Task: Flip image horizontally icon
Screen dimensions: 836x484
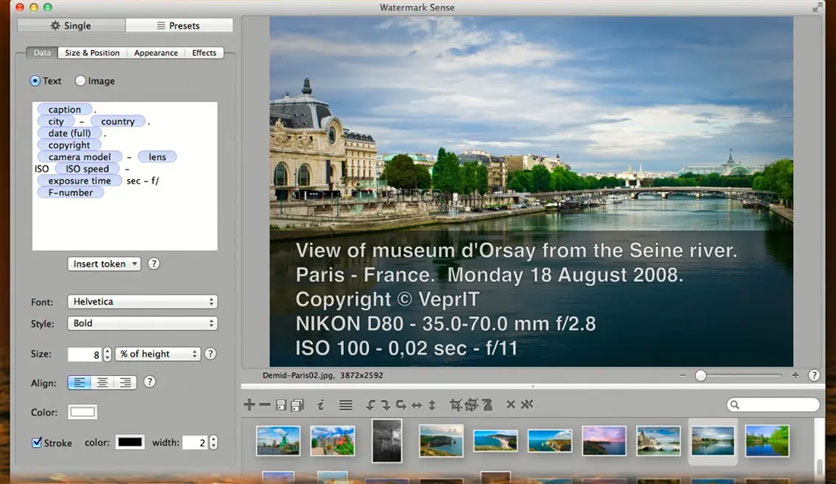Action: [416, 405]
